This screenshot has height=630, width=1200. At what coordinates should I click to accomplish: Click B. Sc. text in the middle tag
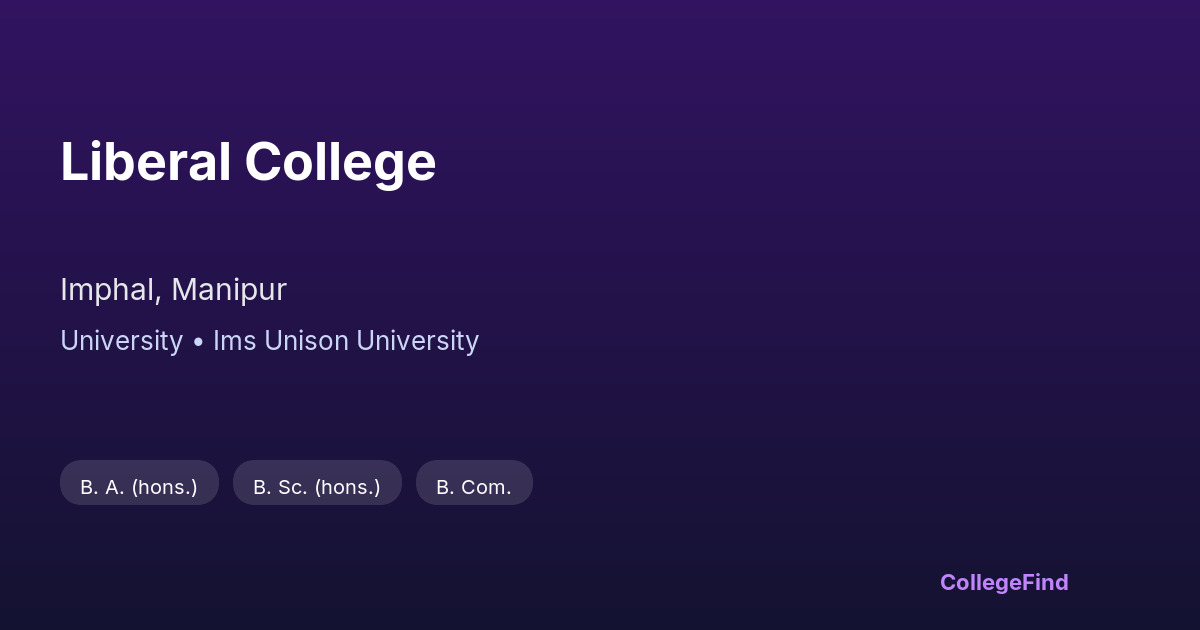tap(280, 487)
